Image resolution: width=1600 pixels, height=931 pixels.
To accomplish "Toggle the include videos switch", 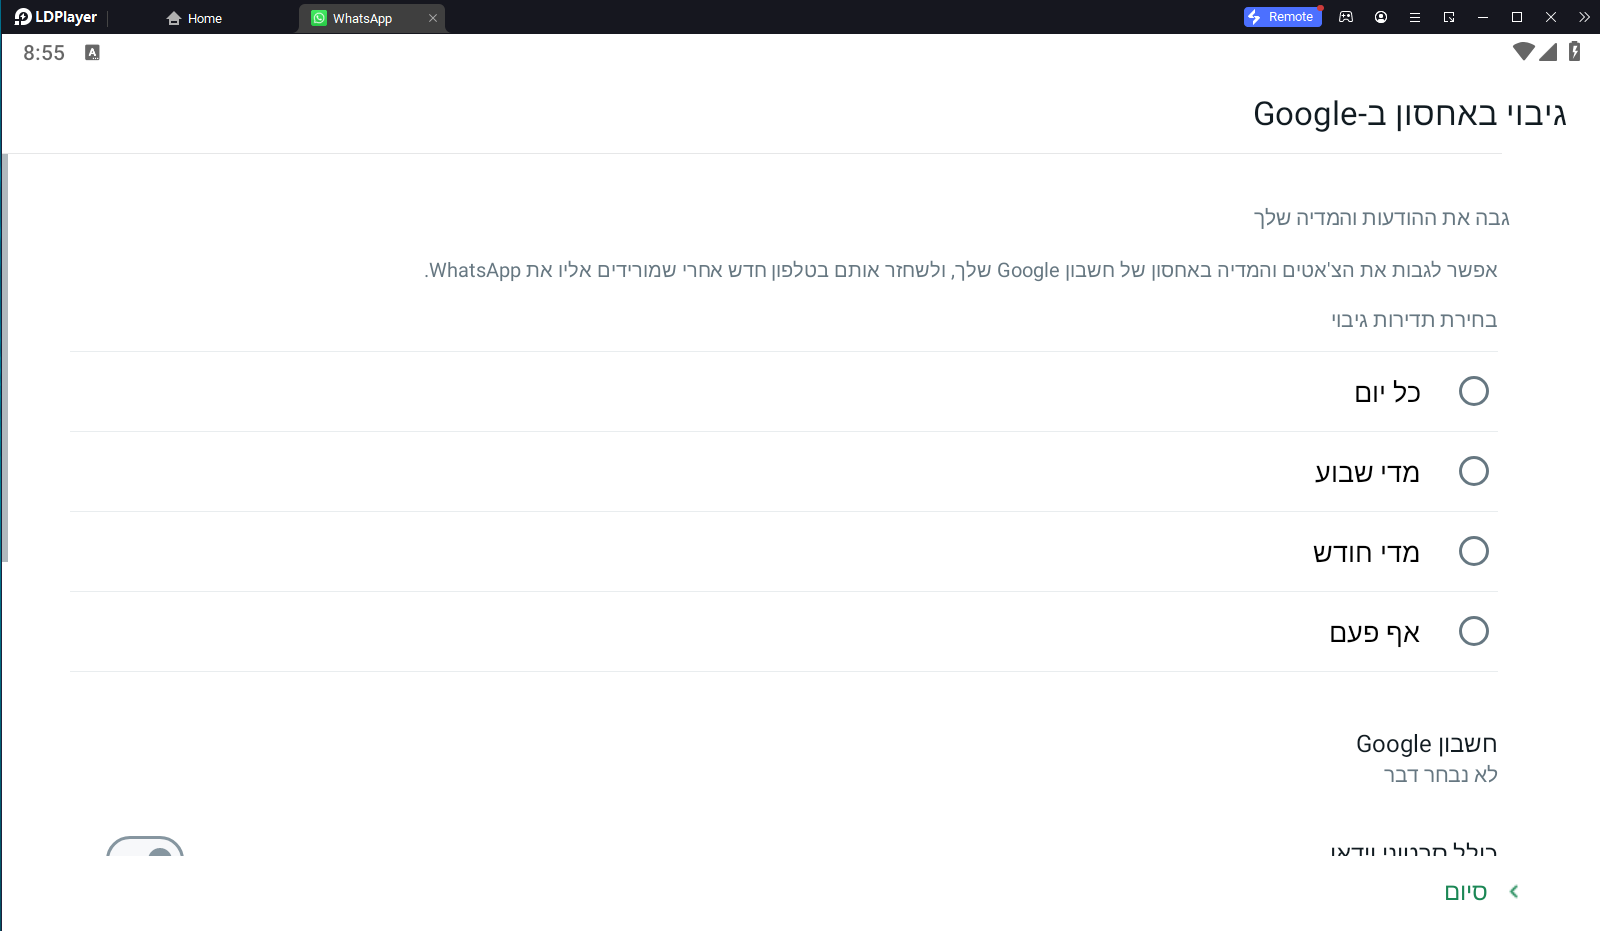I will (145, 846).
